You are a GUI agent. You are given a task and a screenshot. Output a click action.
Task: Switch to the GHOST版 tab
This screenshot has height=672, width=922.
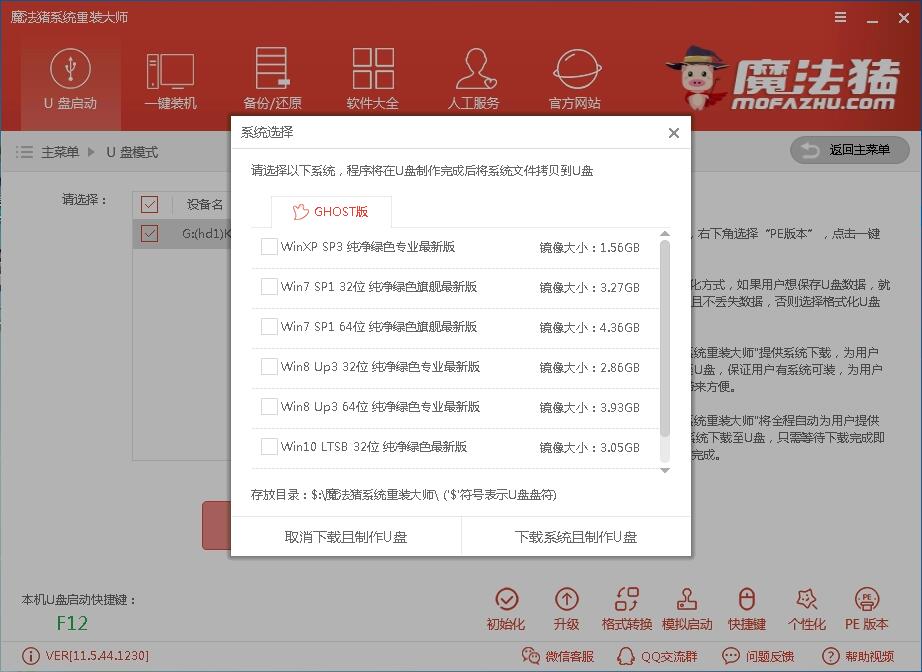pyautogui.click(x=331, y=211)
